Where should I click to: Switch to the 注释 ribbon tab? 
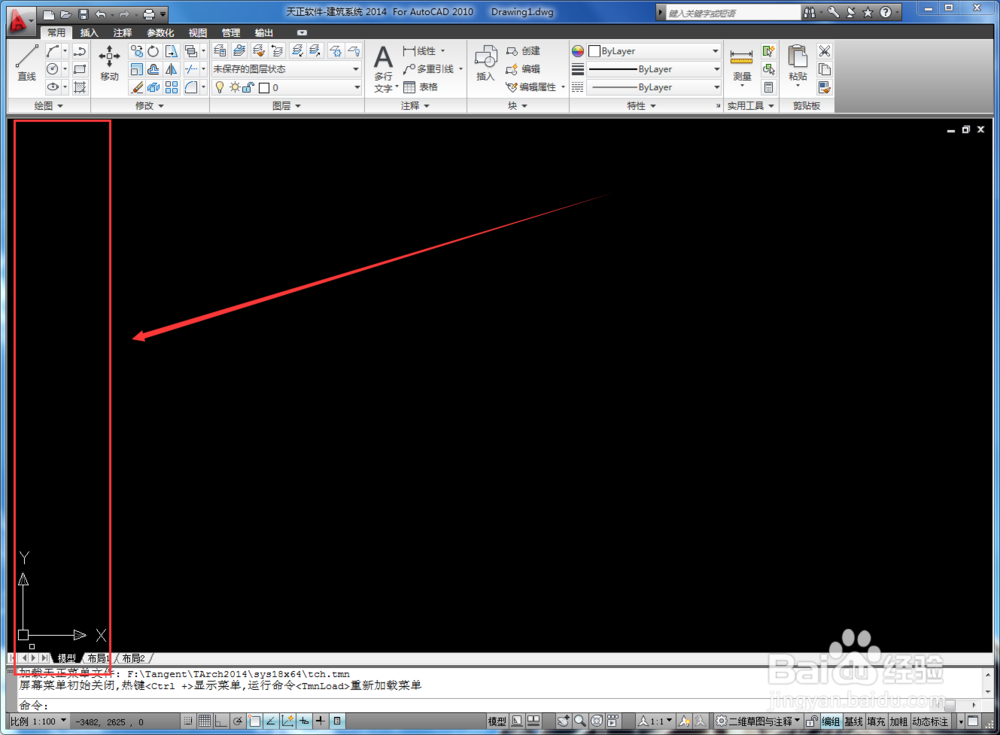(x=122, y=33)
